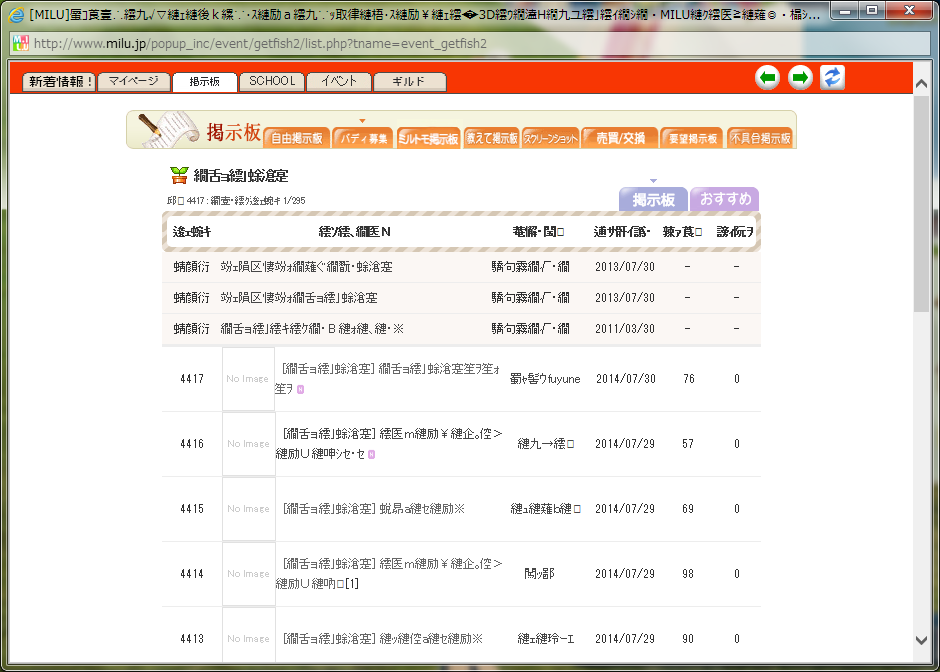The width and height of the screenshot is (940, 672).
Task: Click the No Image thumbnail for post 4414
Action: tap(248, 574)
